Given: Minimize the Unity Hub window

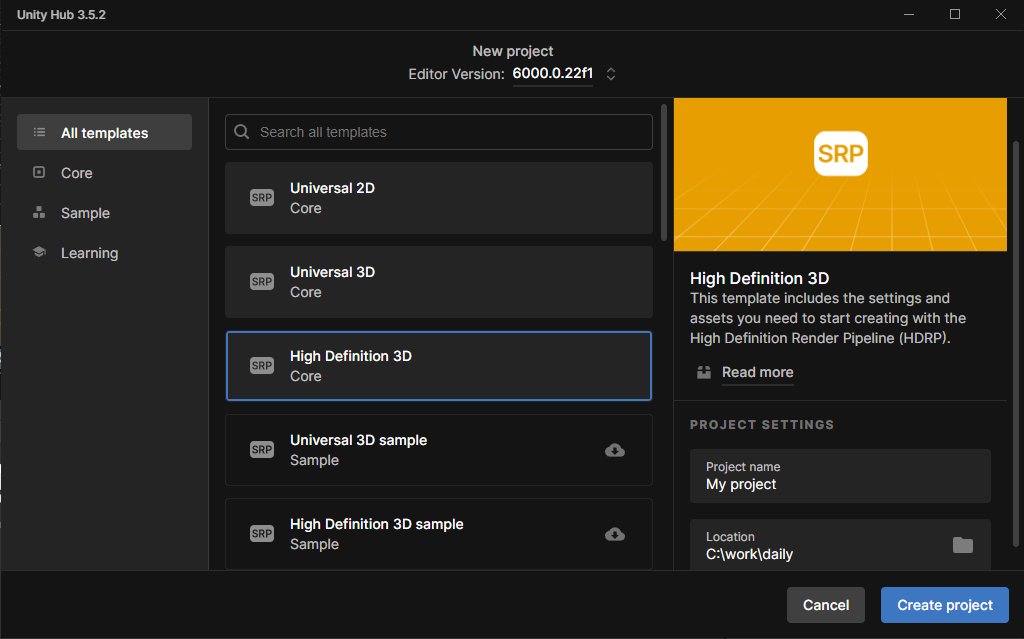Looking at the screenshot, I should (908, 14).
